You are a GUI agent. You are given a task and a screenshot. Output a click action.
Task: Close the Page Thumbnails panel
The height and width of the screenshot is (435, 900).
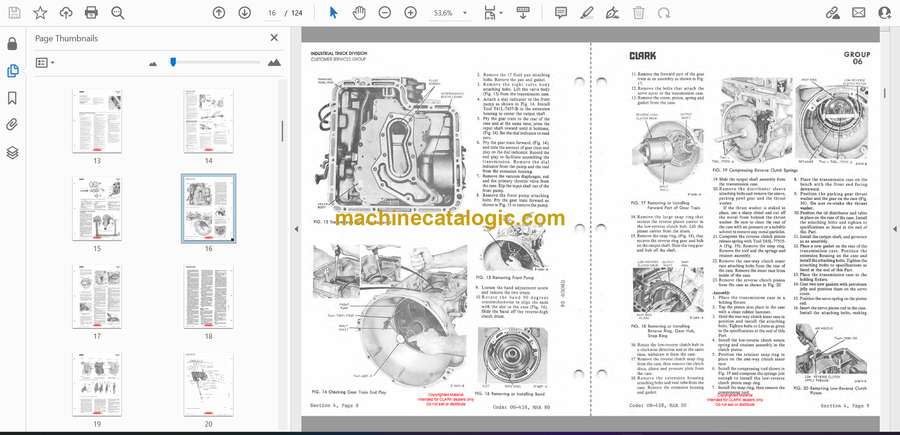[x=274, y=37]
